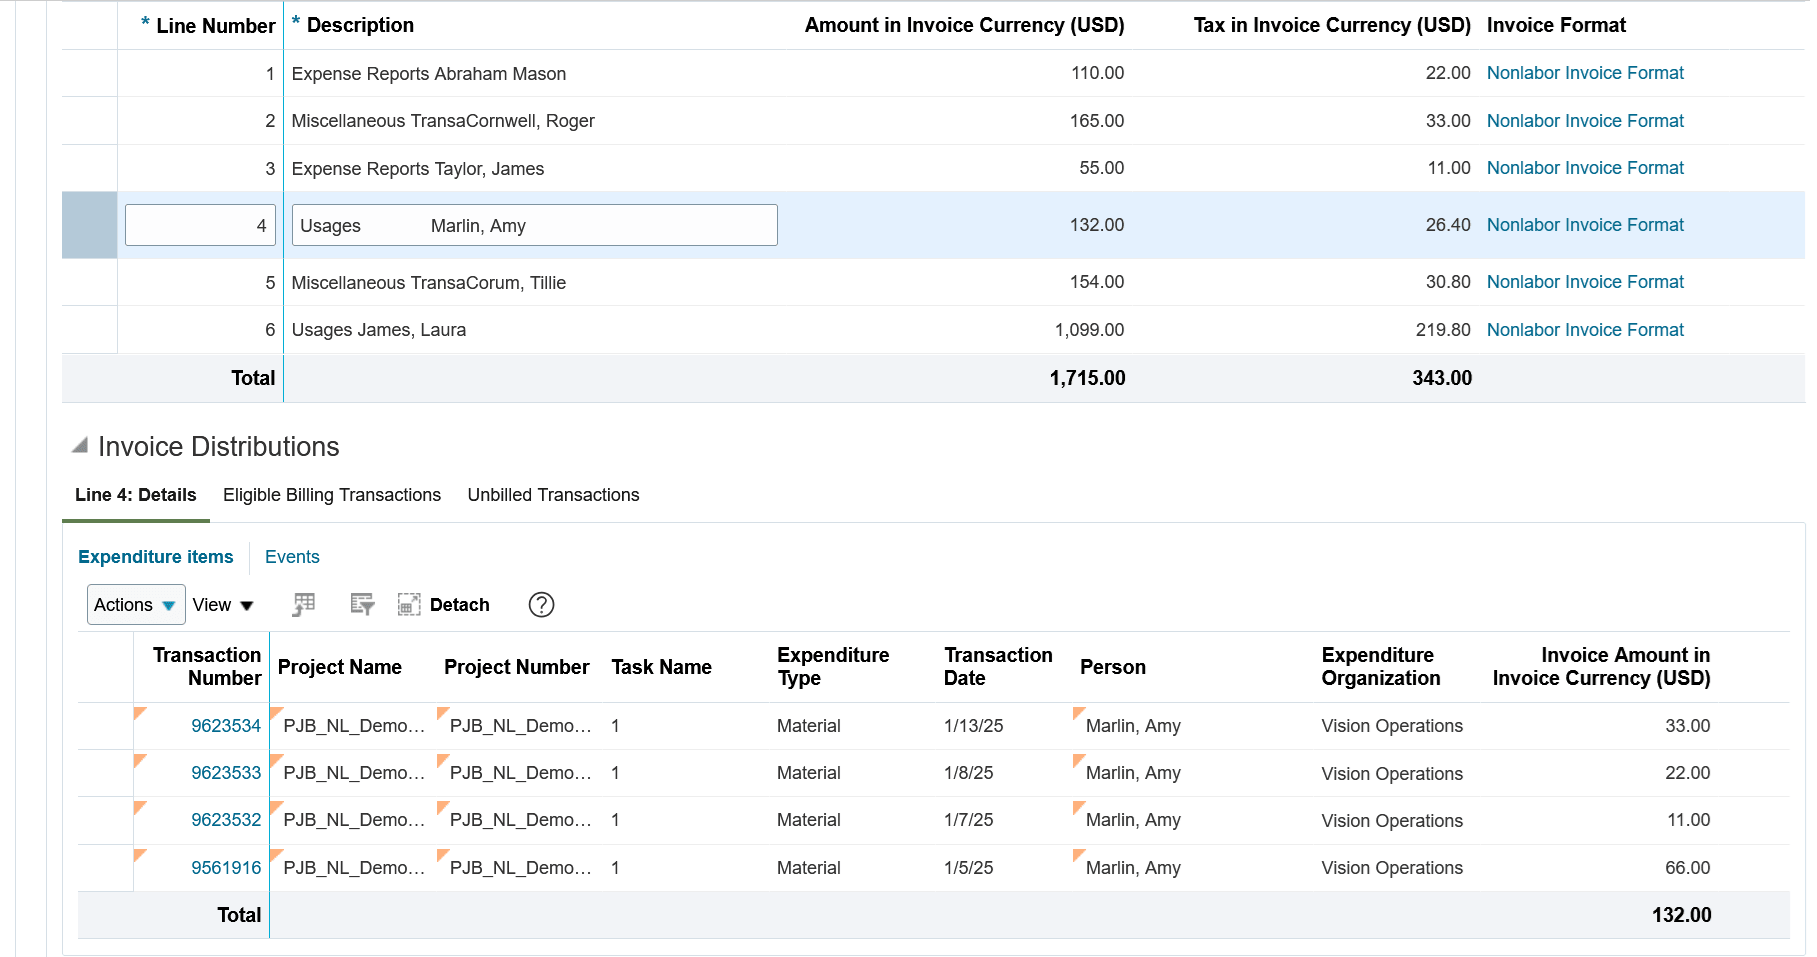Open transaction number 9623534 link
This screenshot has width=1817, height=957.
(226, 726)
